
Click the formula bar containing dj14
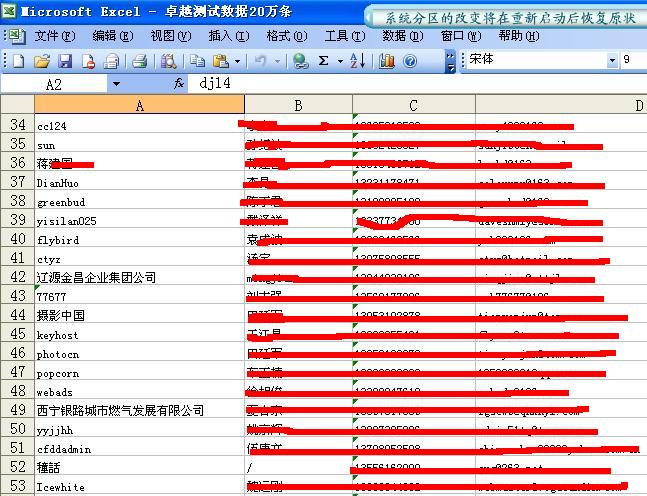tap(400, 84)
